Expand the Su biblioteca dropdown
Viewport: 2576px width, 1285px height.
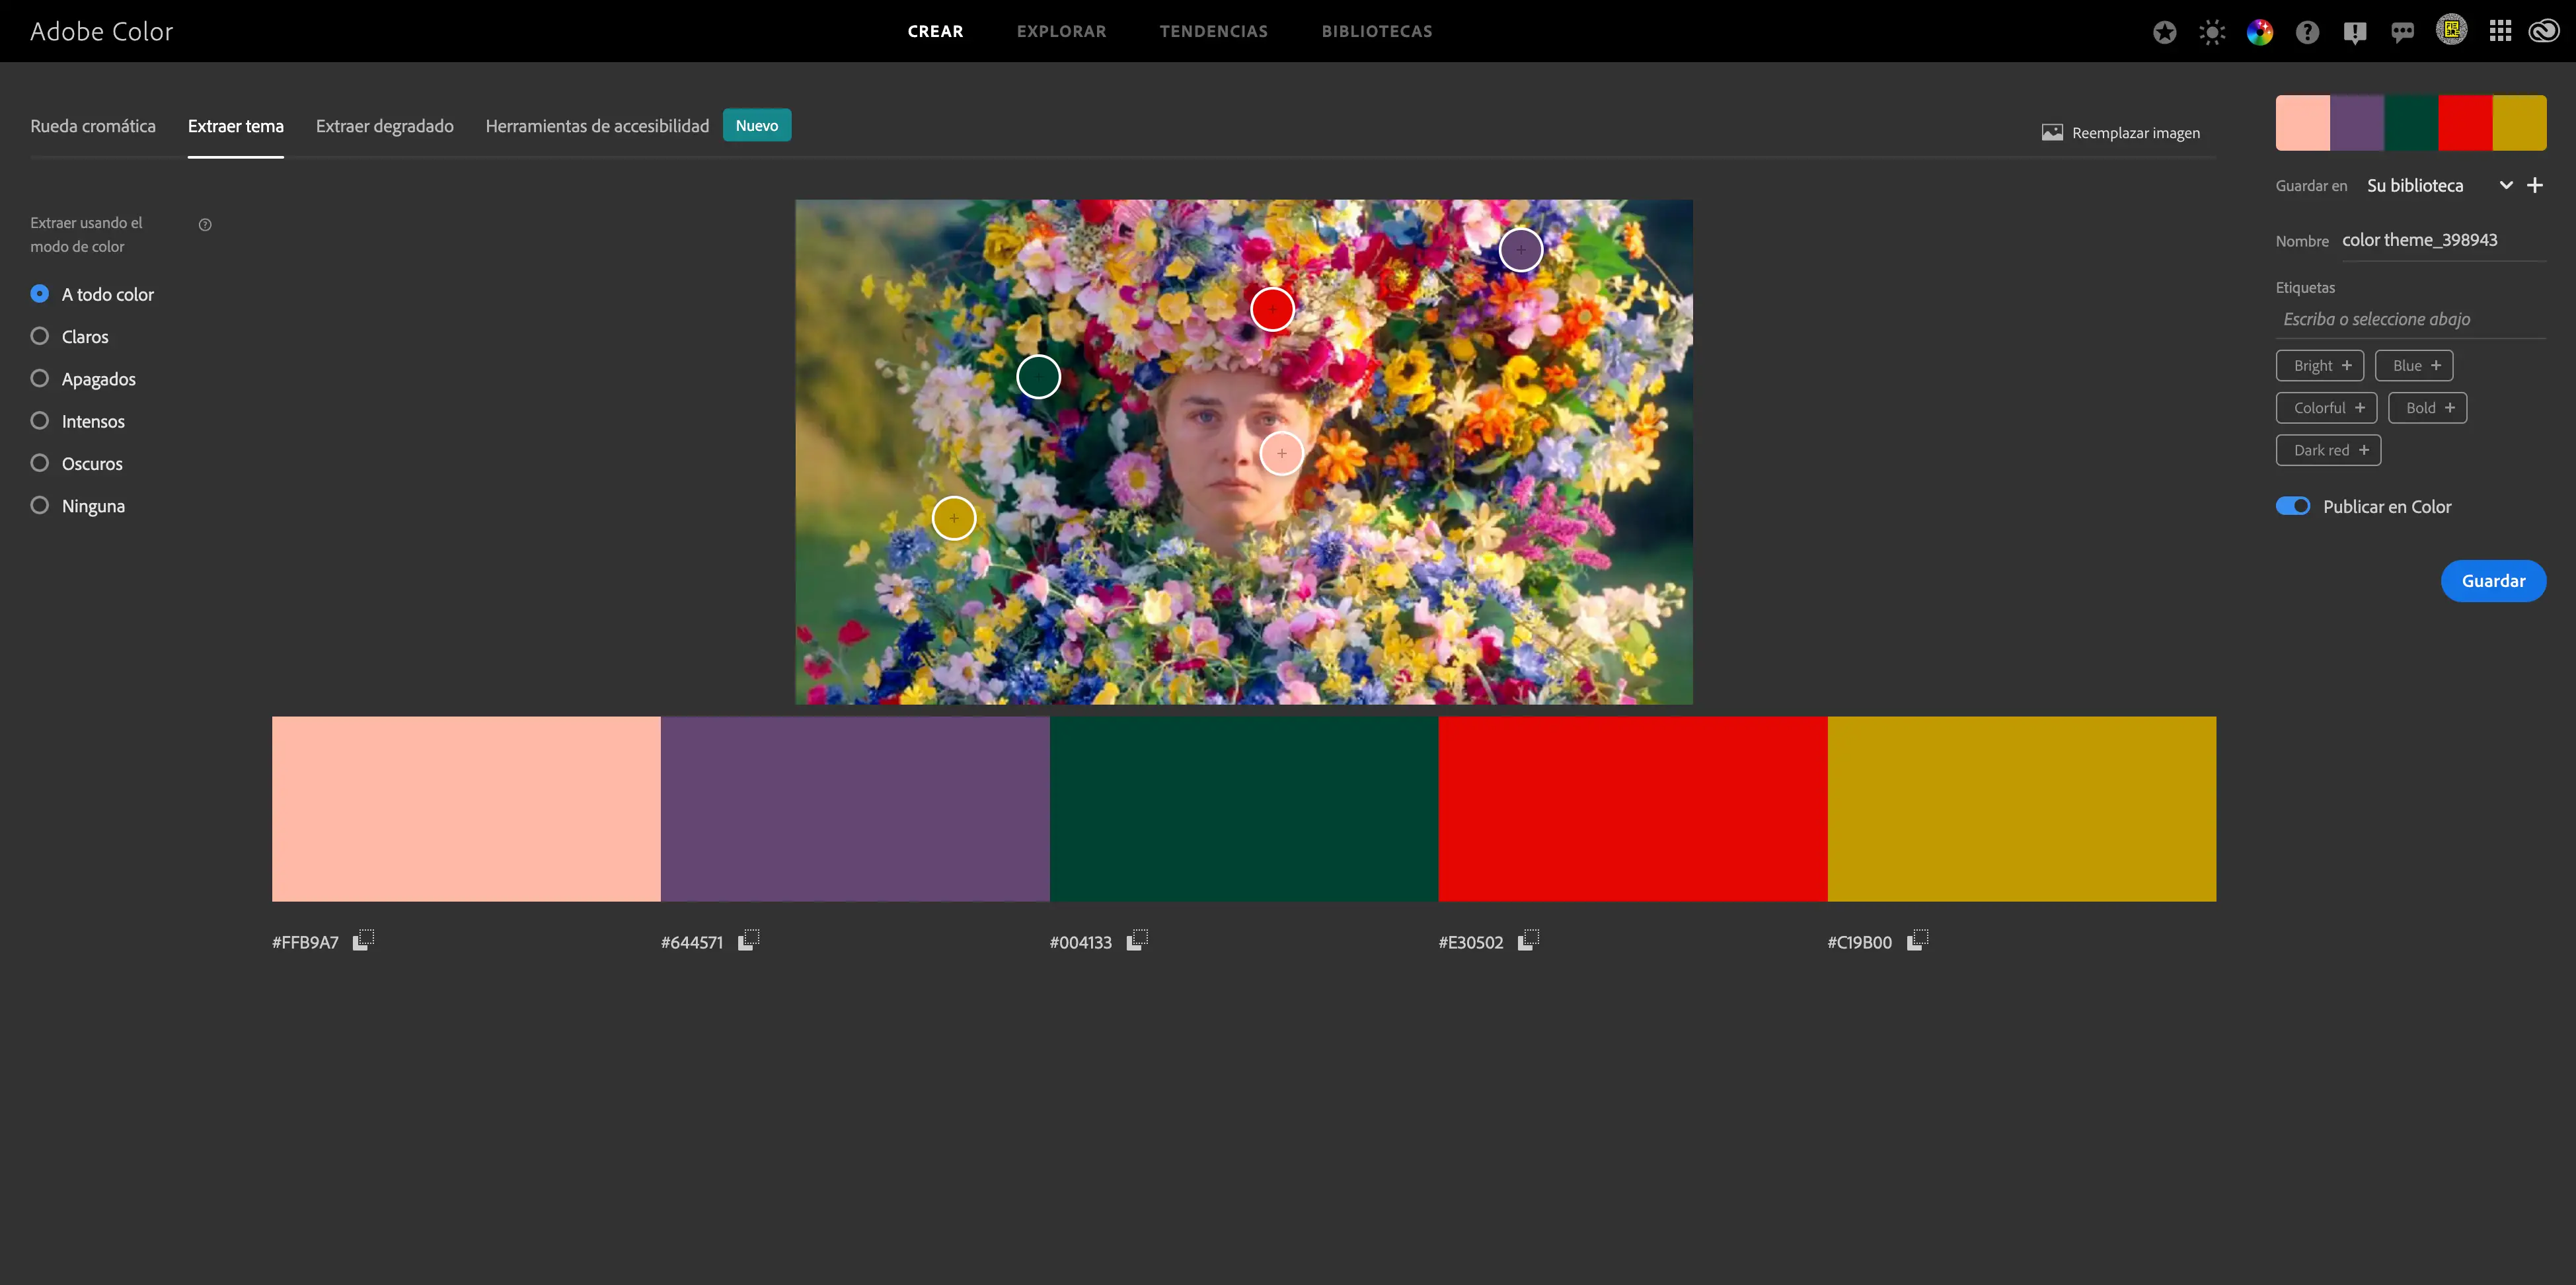coord(2505,185)
